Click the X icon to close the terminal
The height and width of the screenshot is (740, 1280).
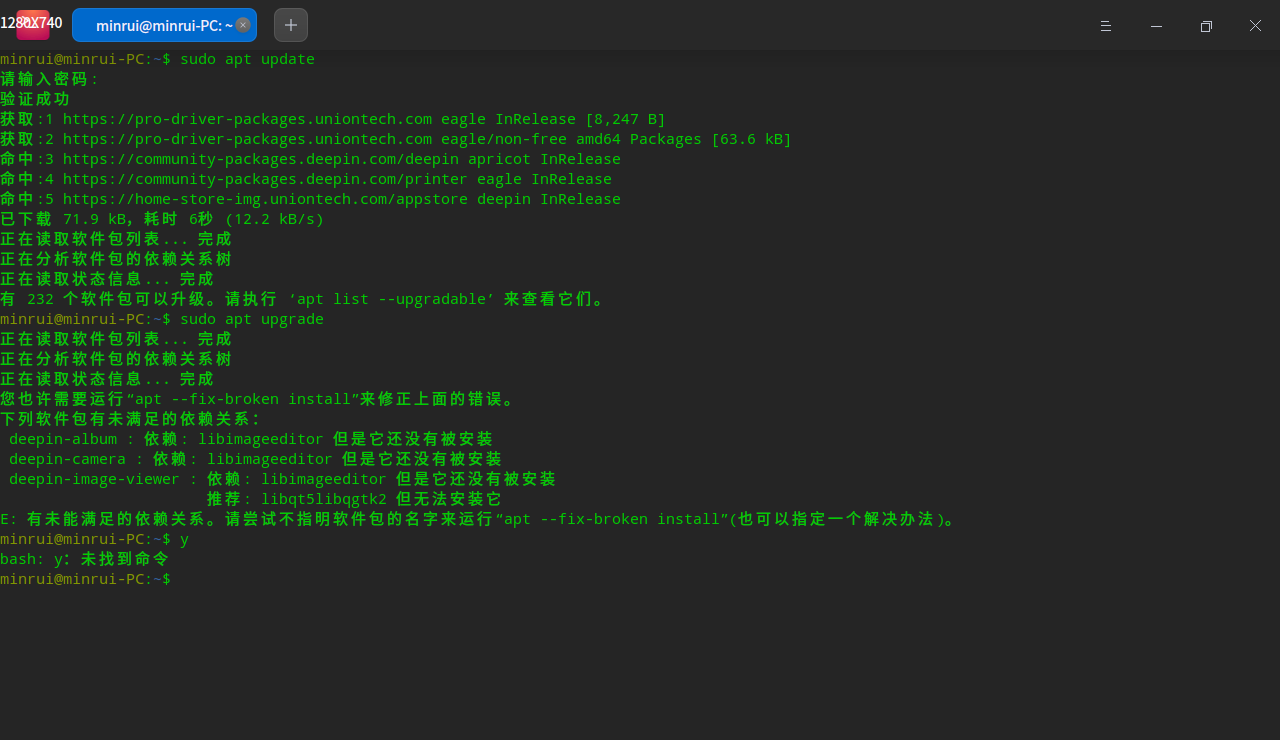1255,26
